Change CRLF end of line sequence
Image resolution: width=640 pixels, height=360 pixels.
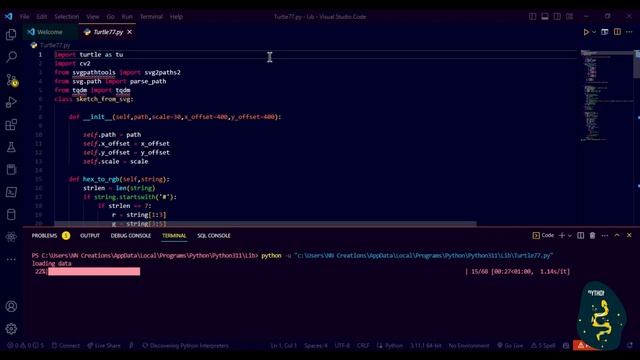pos(363,346)
